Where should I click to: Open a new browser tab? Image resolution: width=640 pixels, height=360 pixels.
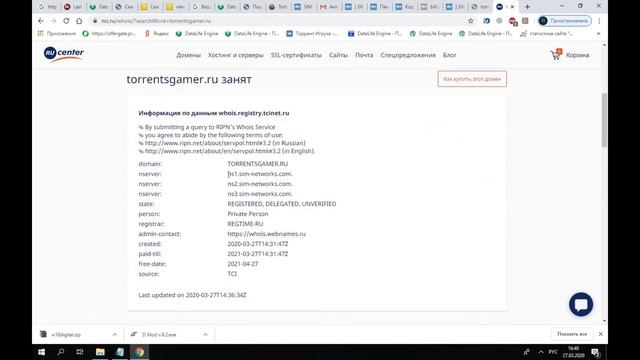click(x=527, y=7)
